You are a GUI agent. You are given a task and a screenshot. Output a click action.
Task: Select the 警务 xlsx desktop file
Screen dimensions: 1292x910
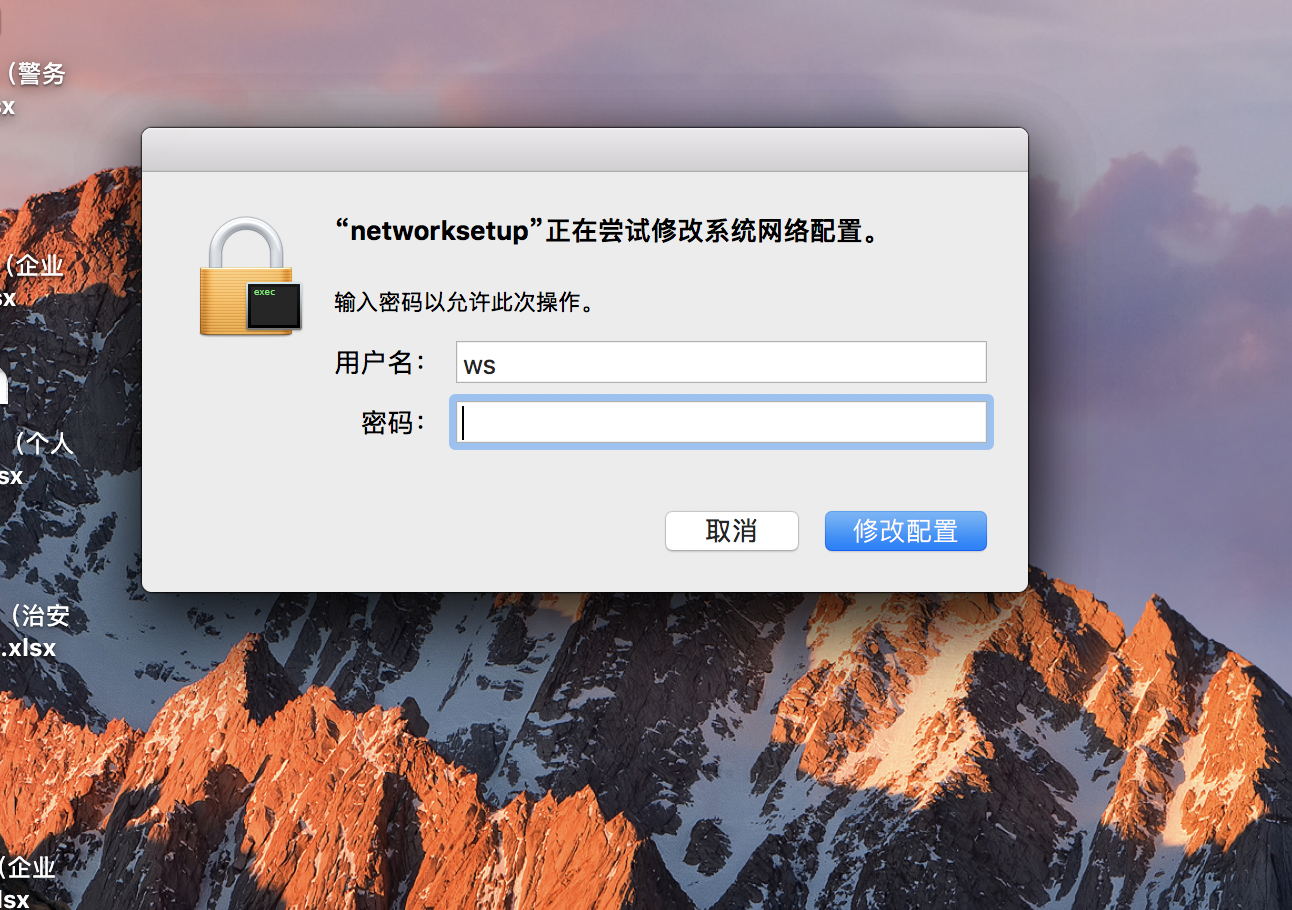[30, 89]
